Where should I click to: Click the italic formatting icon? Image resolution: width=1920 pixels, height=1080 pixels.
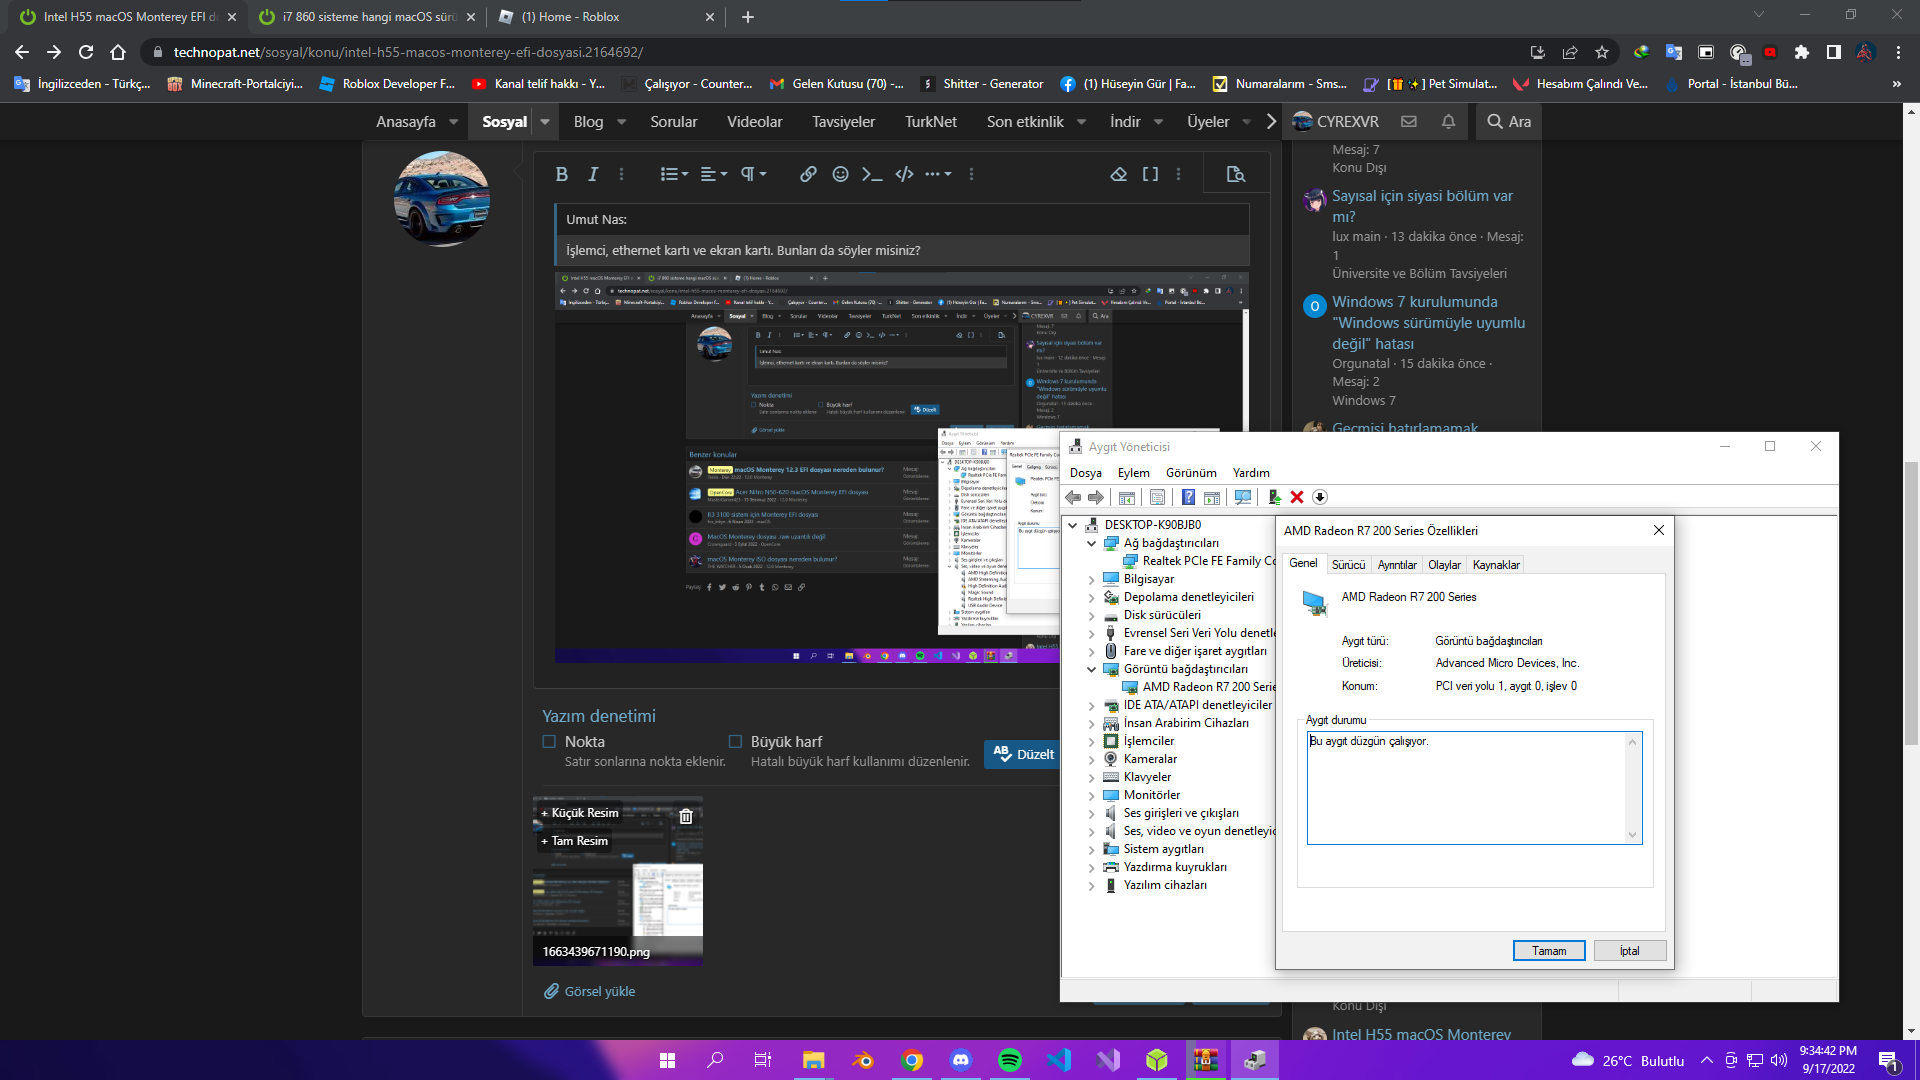593,174
